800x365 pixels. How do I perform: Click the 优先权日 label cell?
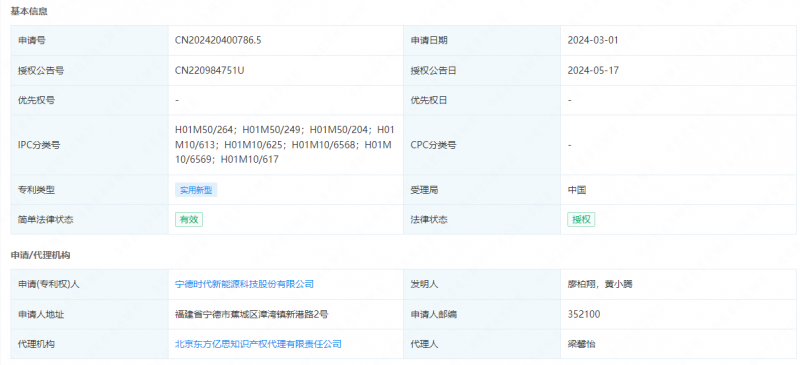(x=482, y=100)
